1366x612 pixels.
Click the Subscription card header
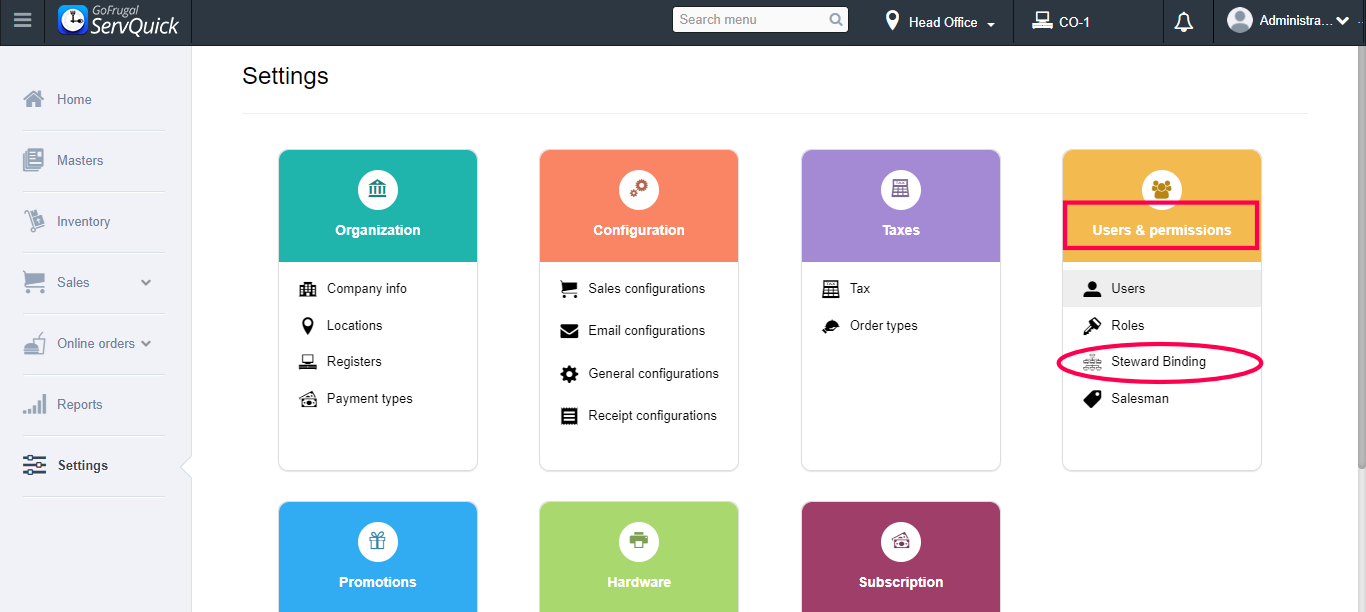pyautogui.click(x=901, y=556)
